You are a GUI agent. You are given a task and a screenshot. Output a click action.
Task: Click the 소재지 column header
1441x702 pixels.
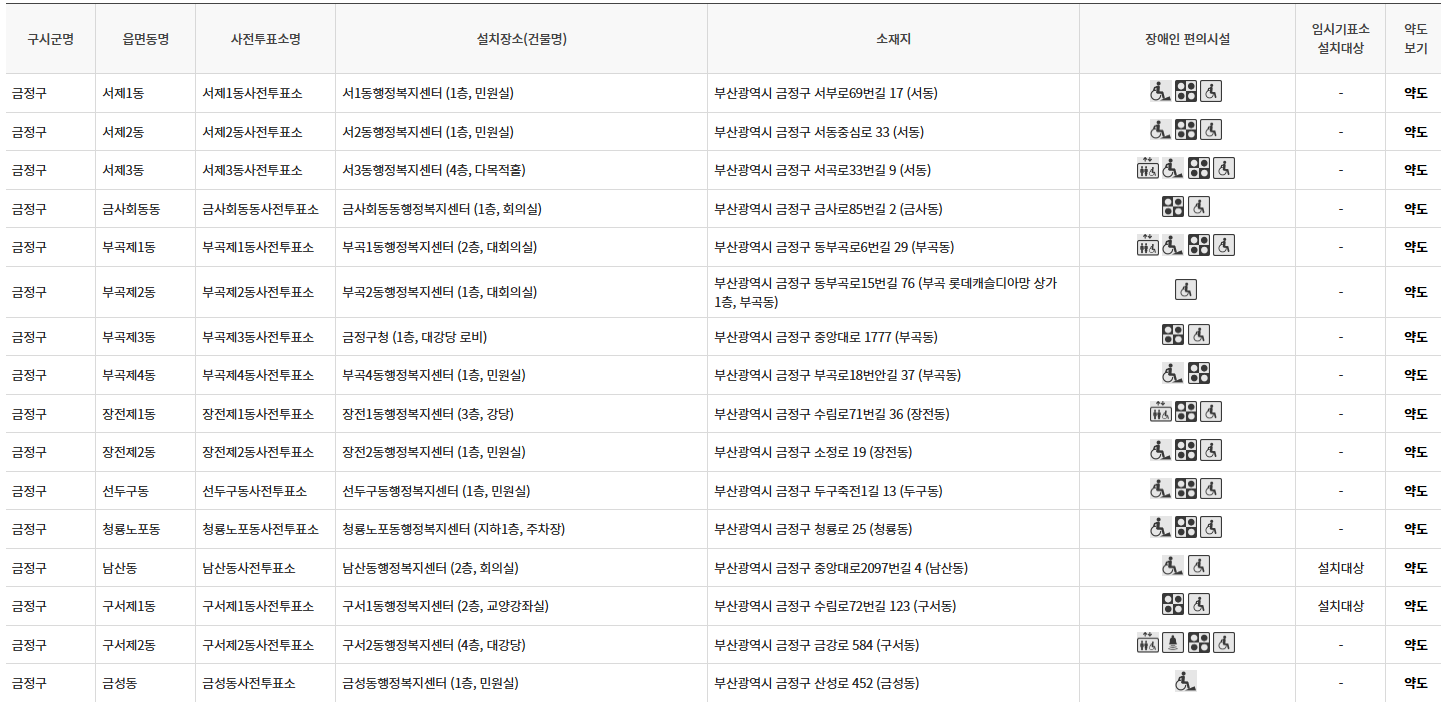click(x=894, y=38)
